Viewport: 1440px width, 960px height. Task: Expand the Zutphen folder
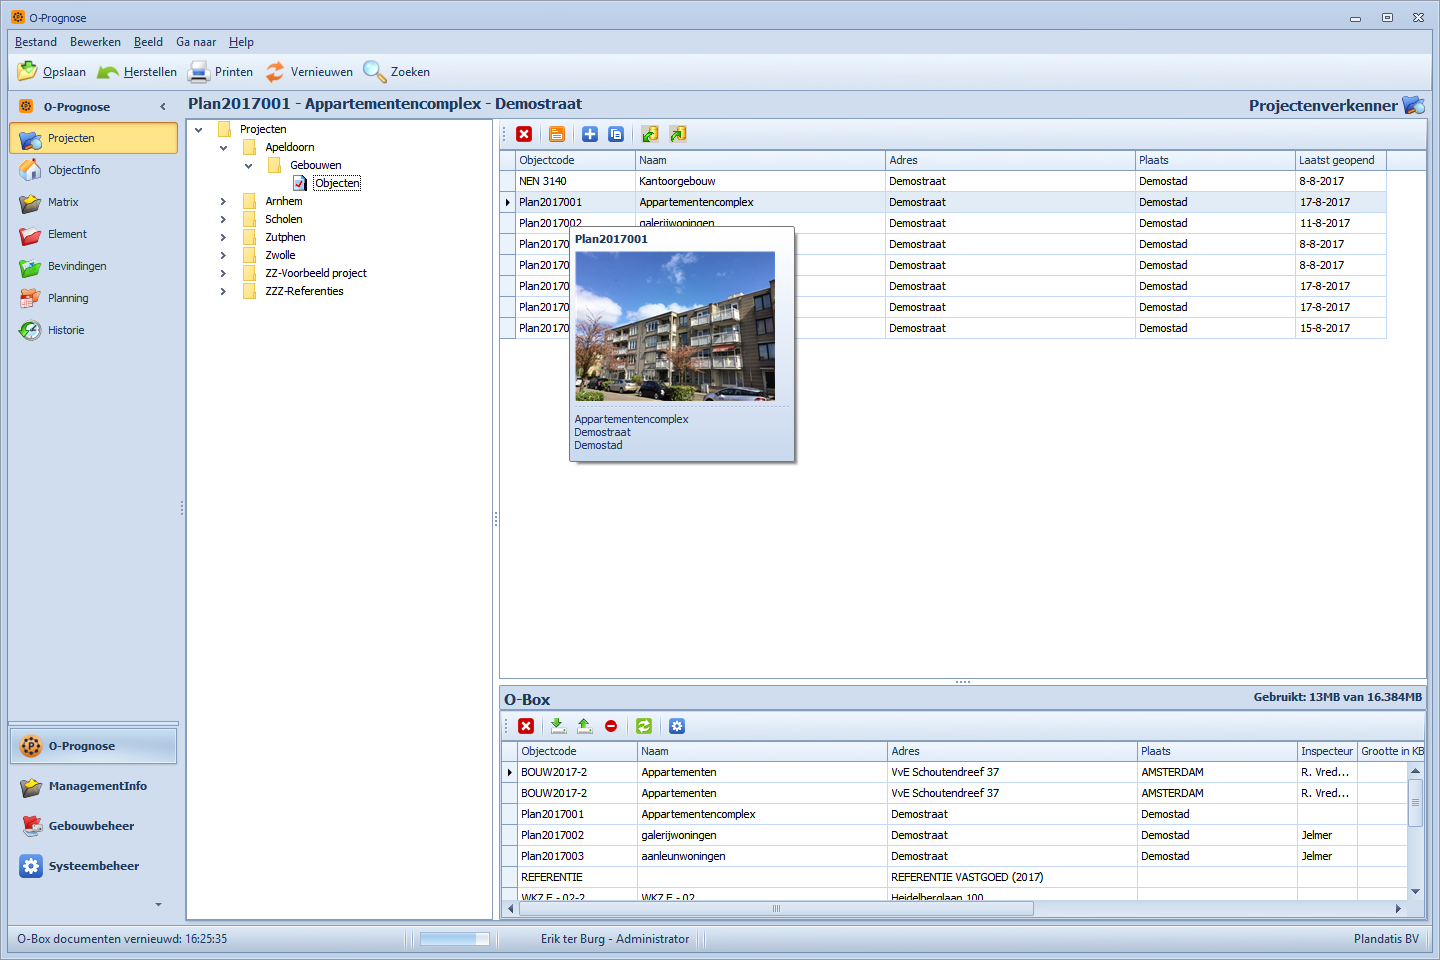click(223, 237)
